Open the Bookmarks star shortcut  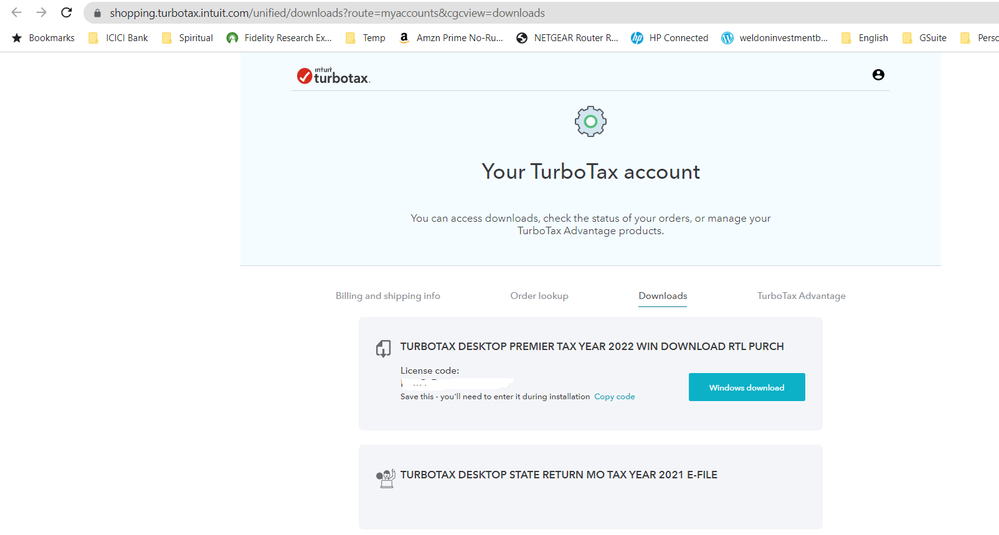(43, 38)
